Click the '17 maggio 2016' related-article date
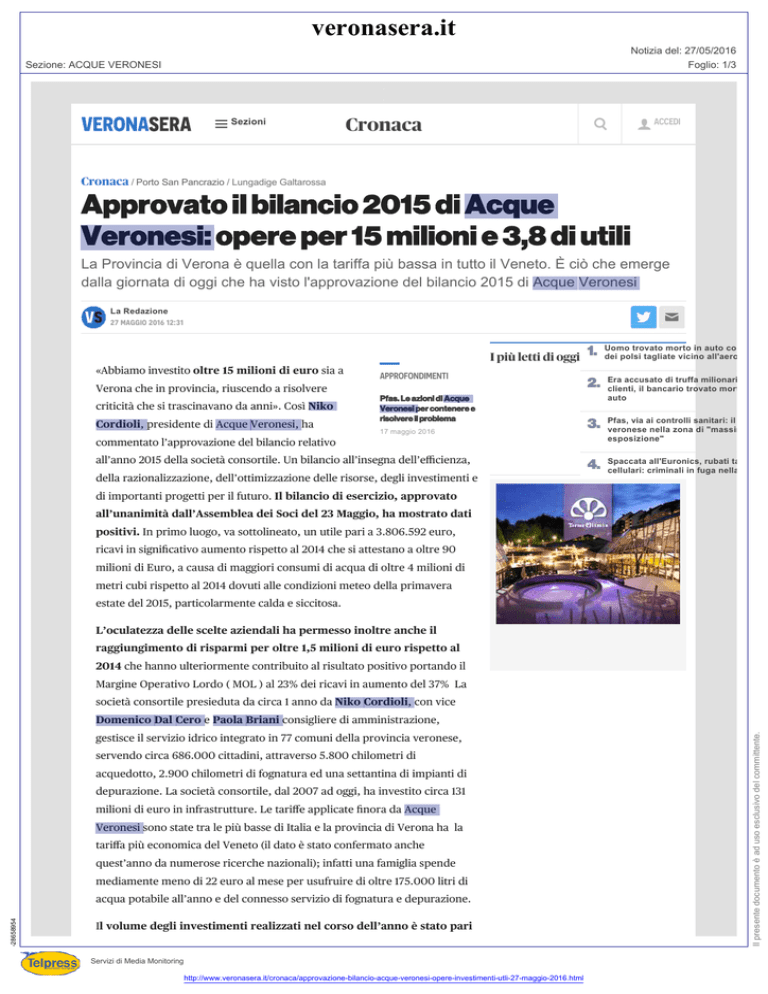This screenshot has width=768, height=994. (407, 432)
